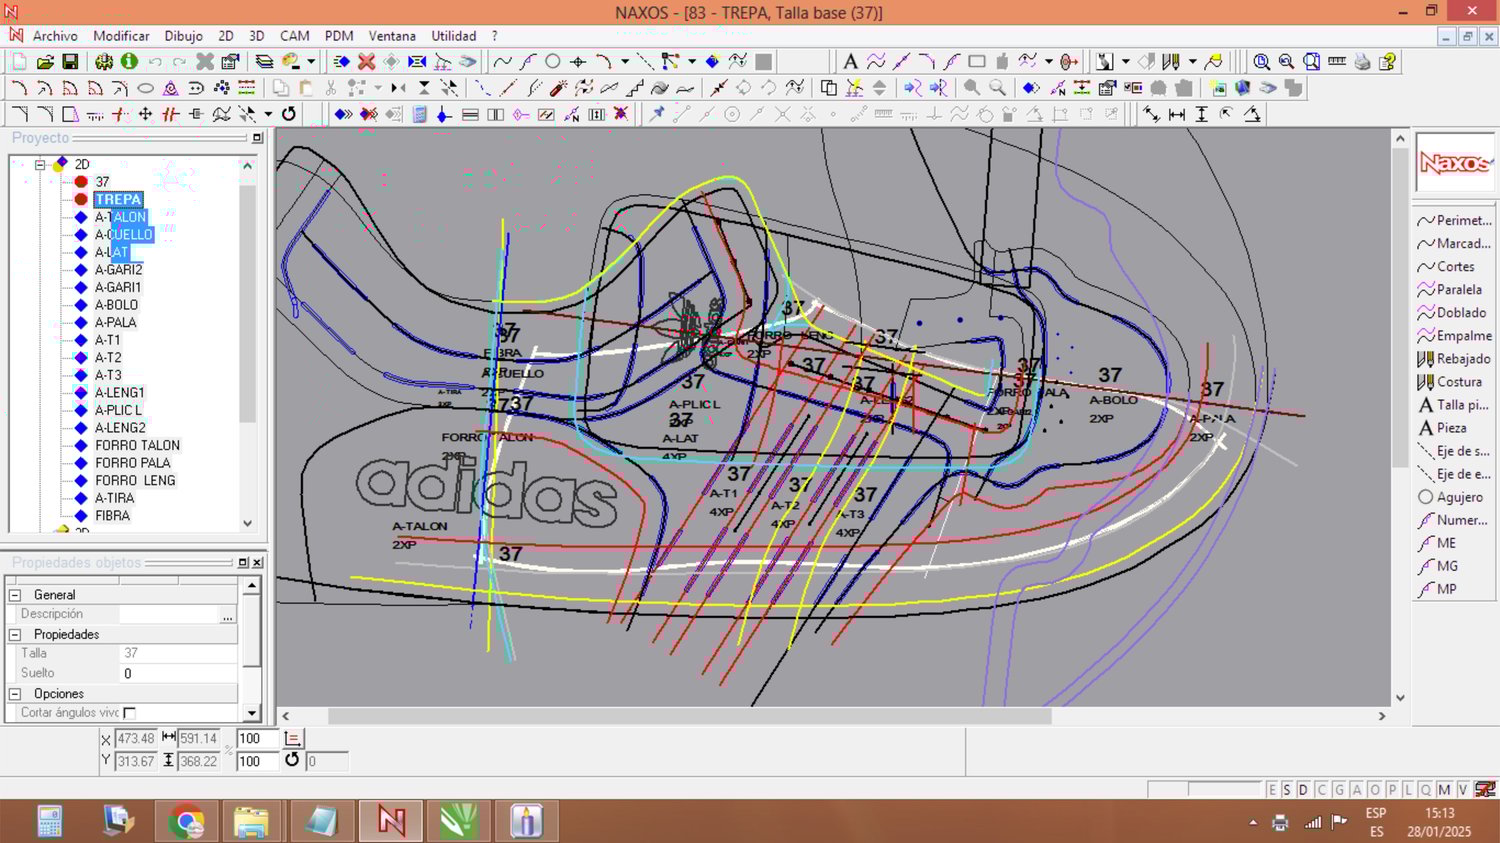Select the TREPA tree item
The image size is (1500, 843).
(118, 200)
